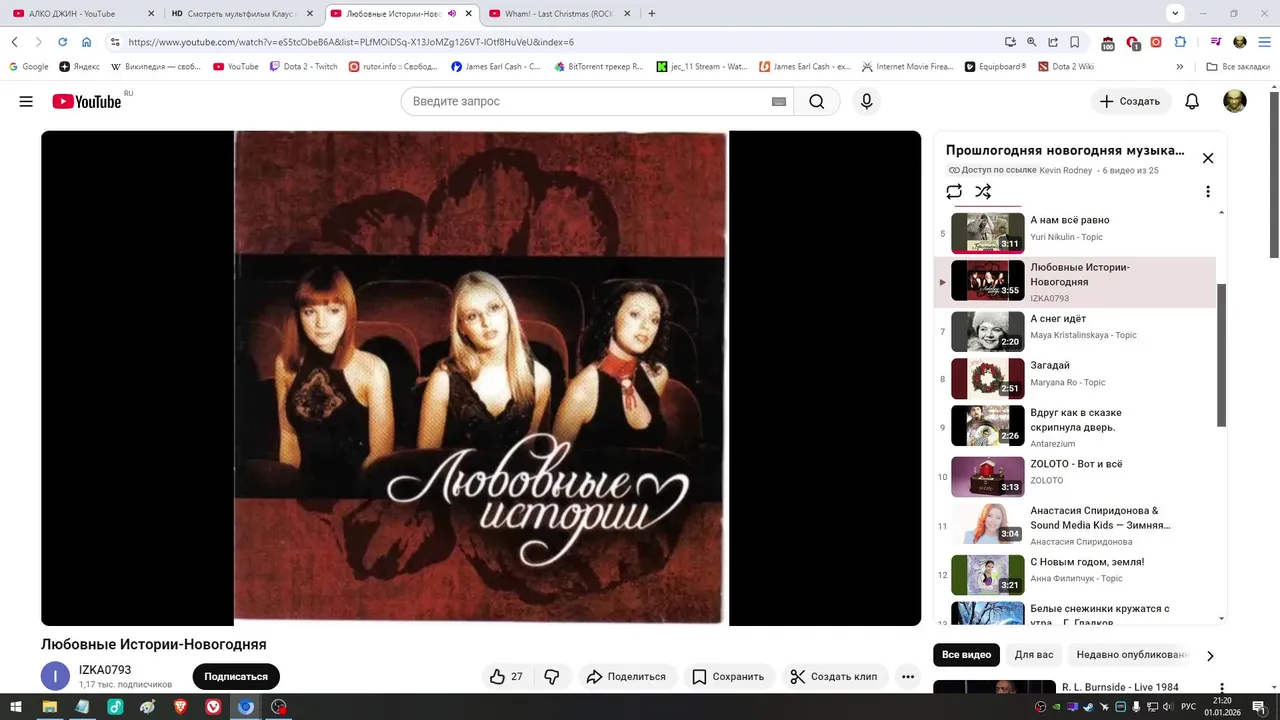Play Анастасия Спиридонова Зимняя track
The width and height of the screenshot is (1280, 720).
[x=1075, y=525]
